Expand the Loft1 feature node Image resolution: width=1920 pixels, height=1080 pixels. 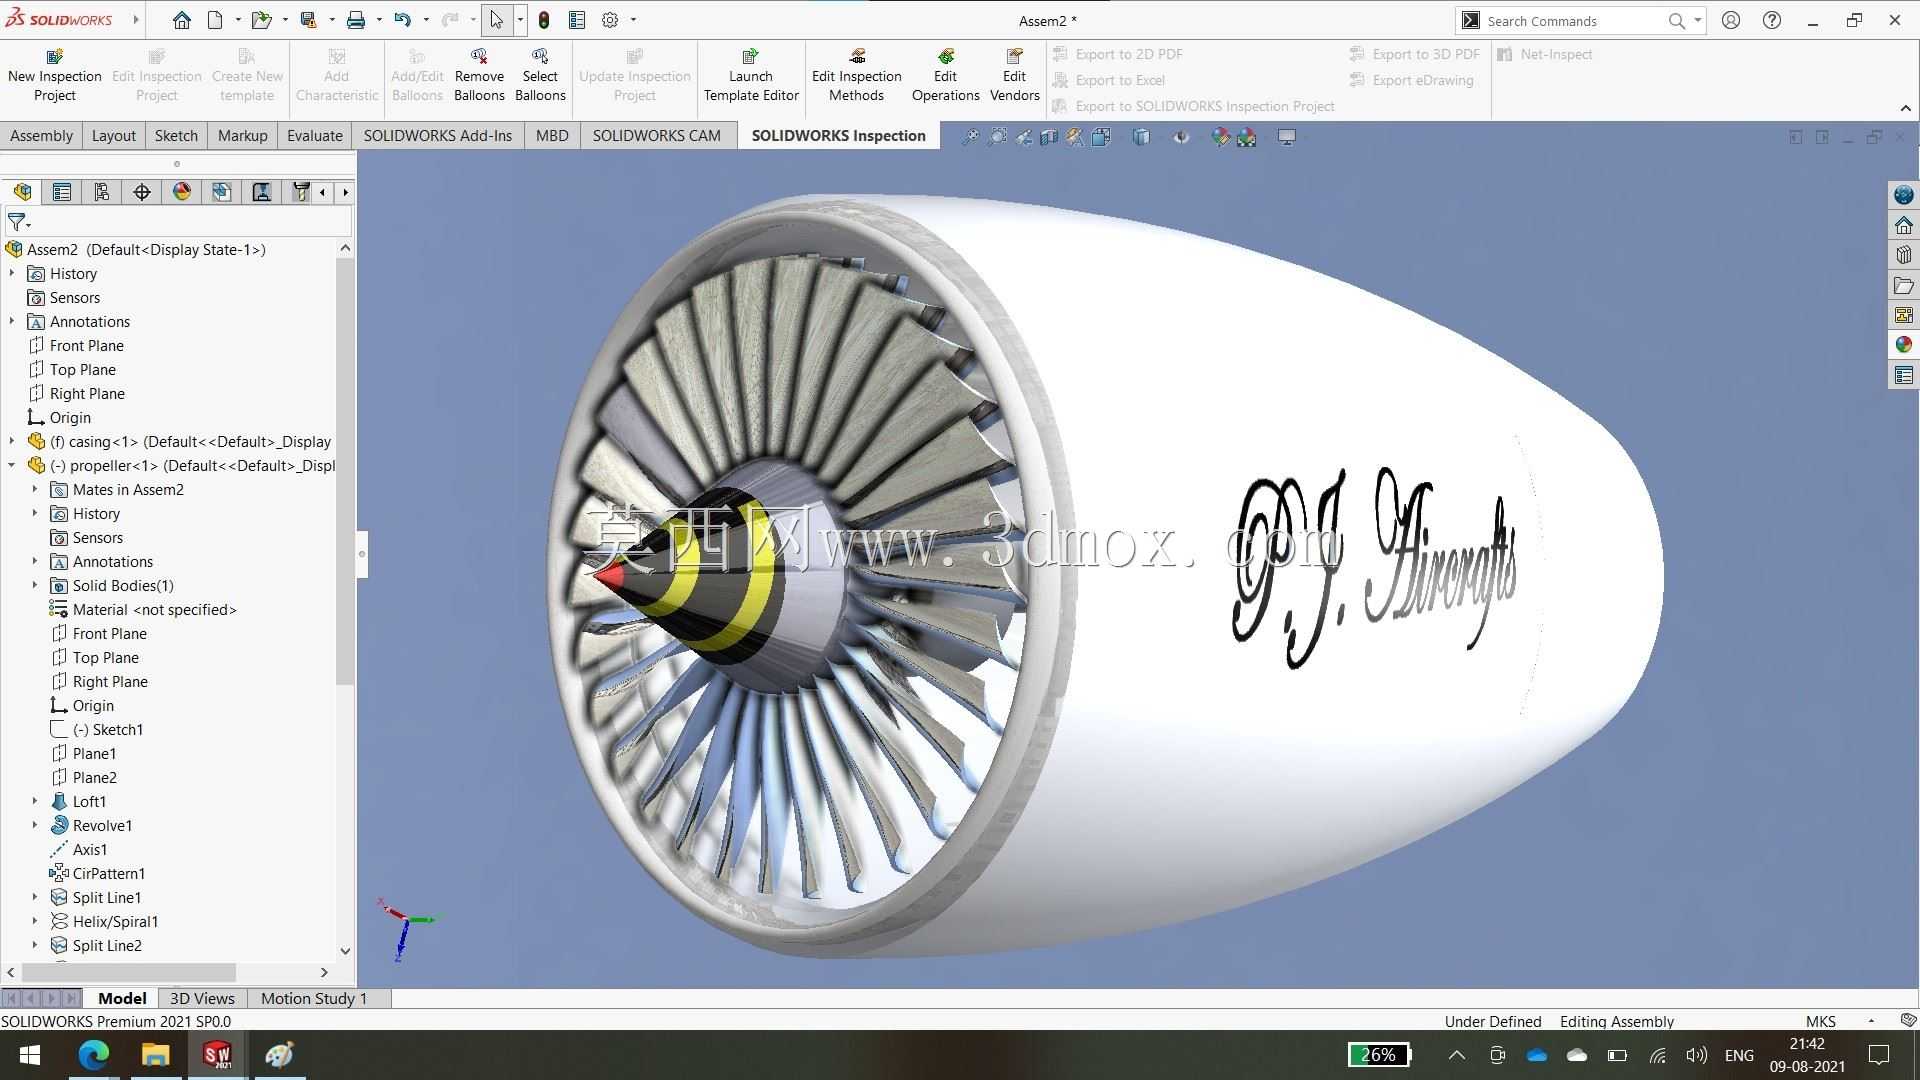(x=35, y=801)
